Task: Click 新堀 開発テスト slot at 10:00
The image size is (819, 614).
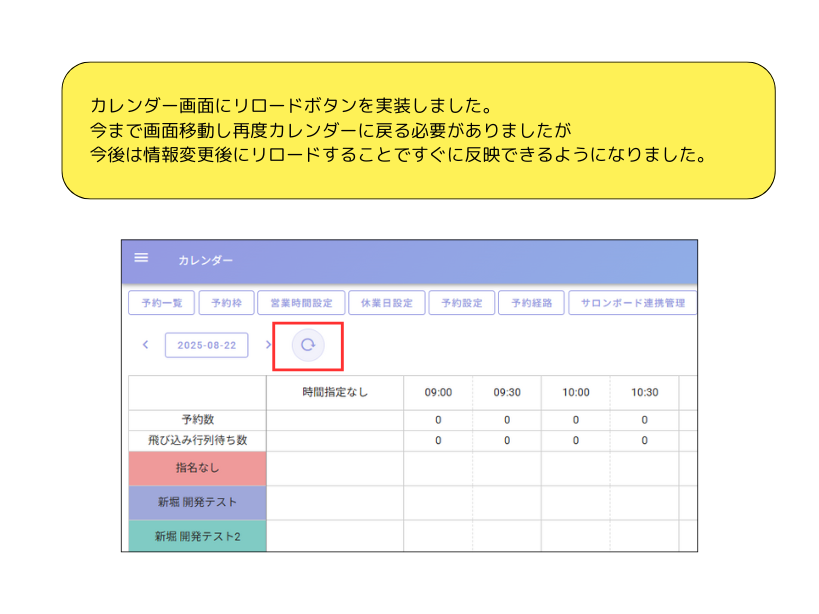Action: coord(576,503)
